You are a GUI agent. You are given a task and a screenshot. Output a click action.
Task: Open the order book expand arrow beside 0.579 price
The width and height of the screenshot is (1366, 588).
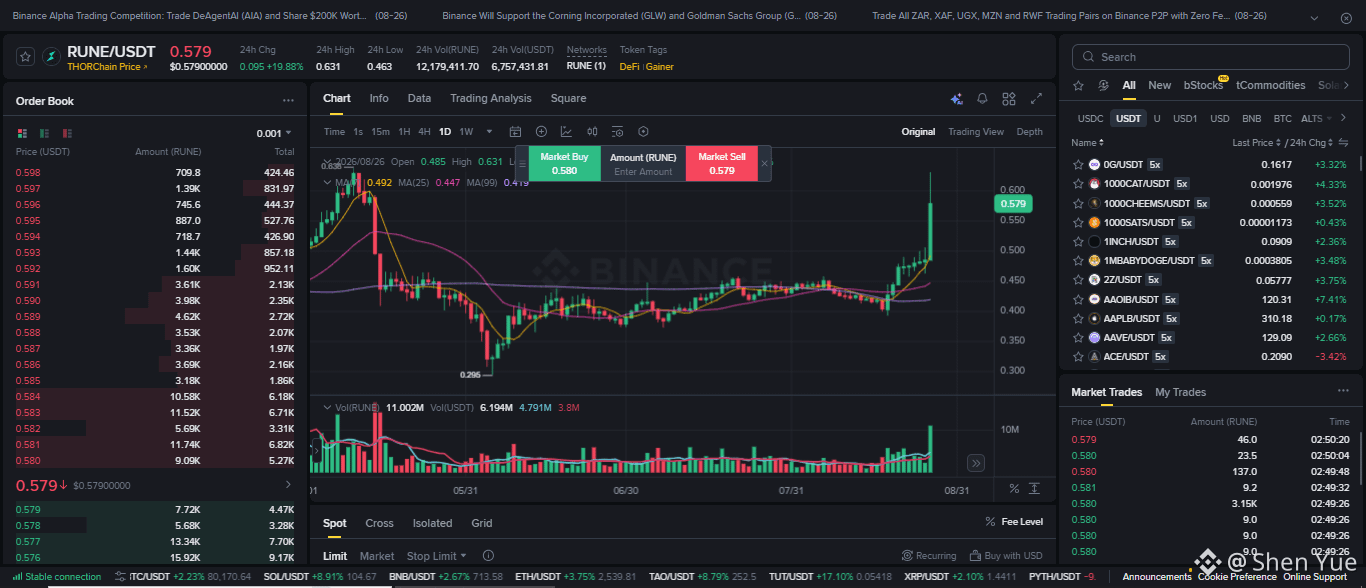[x=288, y=485]
